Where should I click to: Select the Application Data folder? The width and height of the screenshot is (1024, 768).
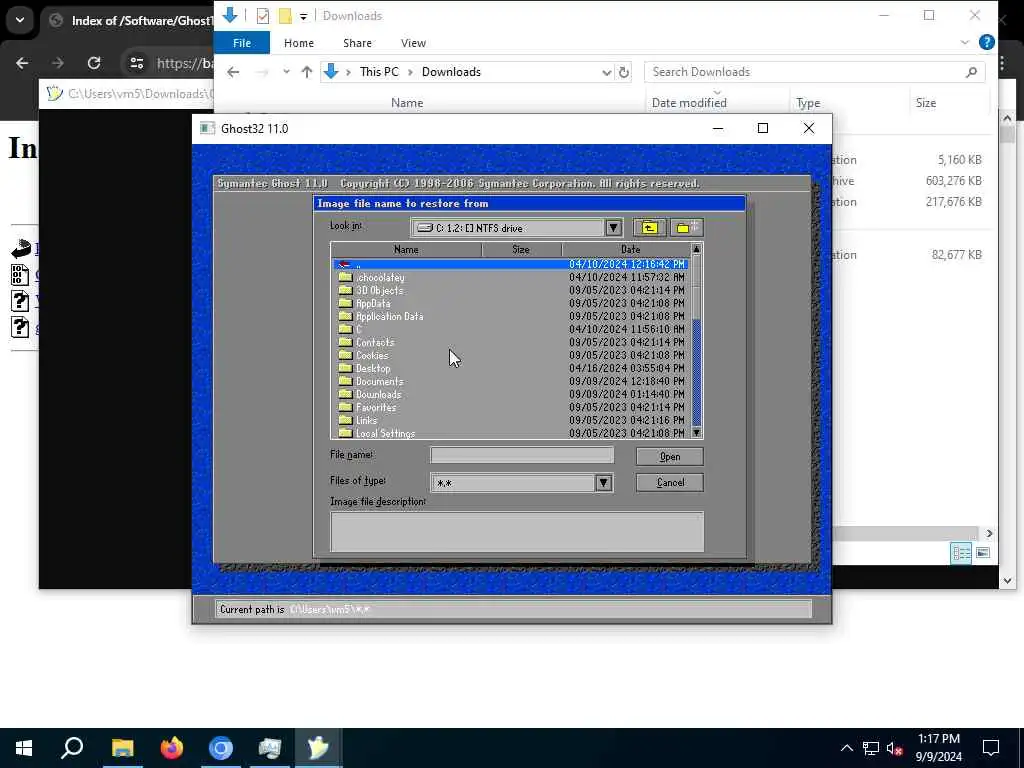pyautogui.click(x=511, y=316)
